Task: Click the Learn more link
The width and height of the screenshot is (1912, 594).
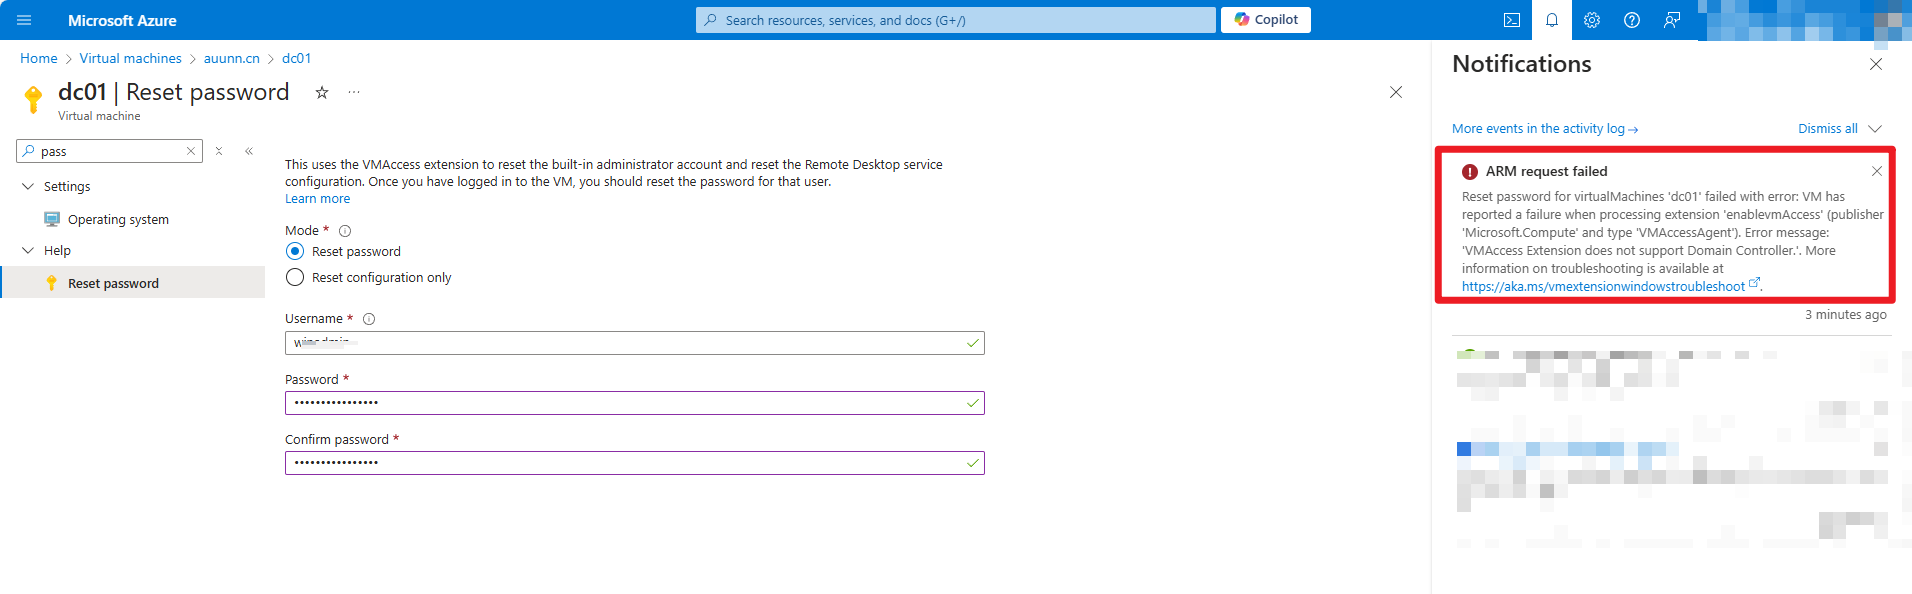Action: [317, 199]
